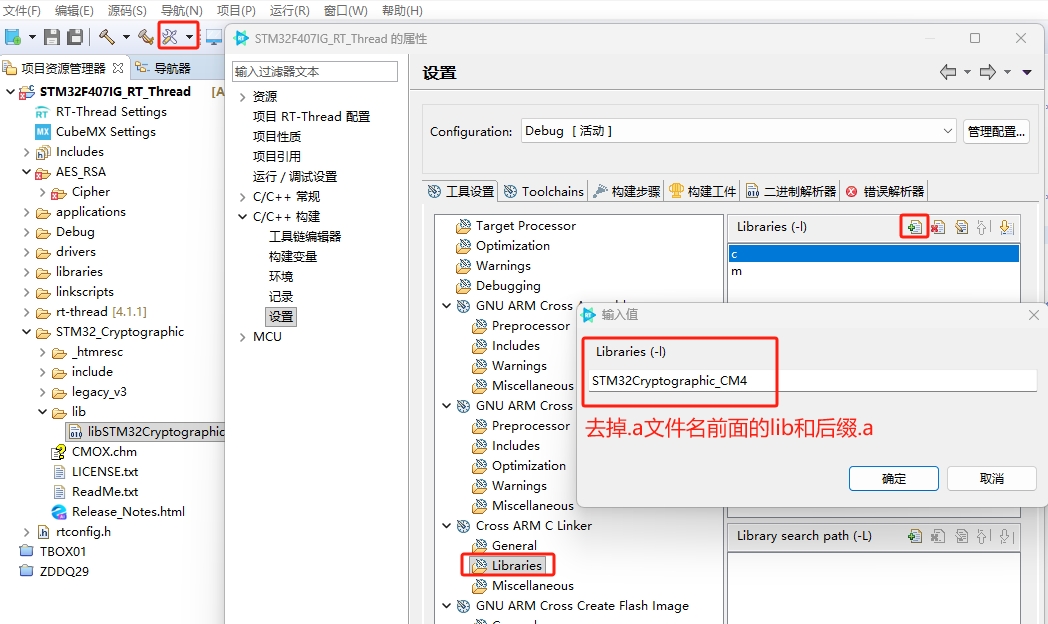Screen dimensions: 1048x624
Task: Collapse the C/C++ 构建 category
Action: click(x=243, y=216)
